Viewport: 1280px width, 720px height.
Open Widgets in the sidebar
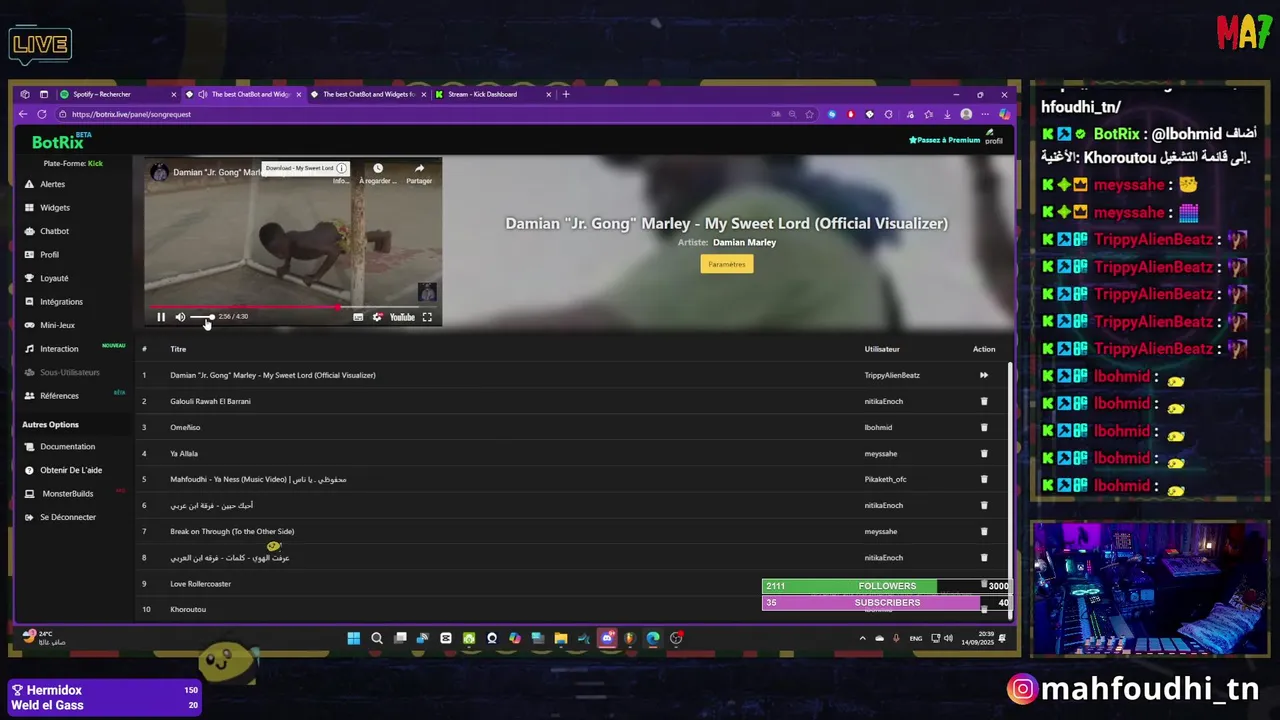point(55,208)
